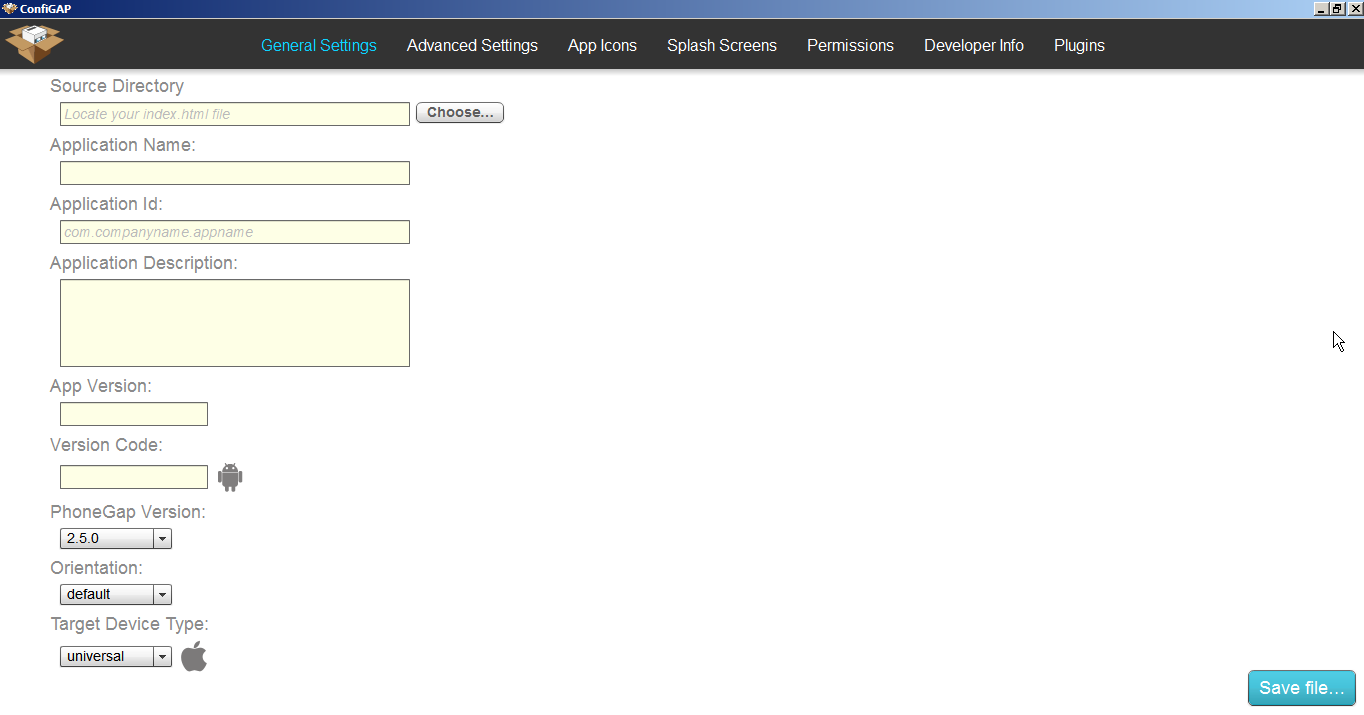Click the App Version: label
The image size is (1364, 715).
(101, 386)
